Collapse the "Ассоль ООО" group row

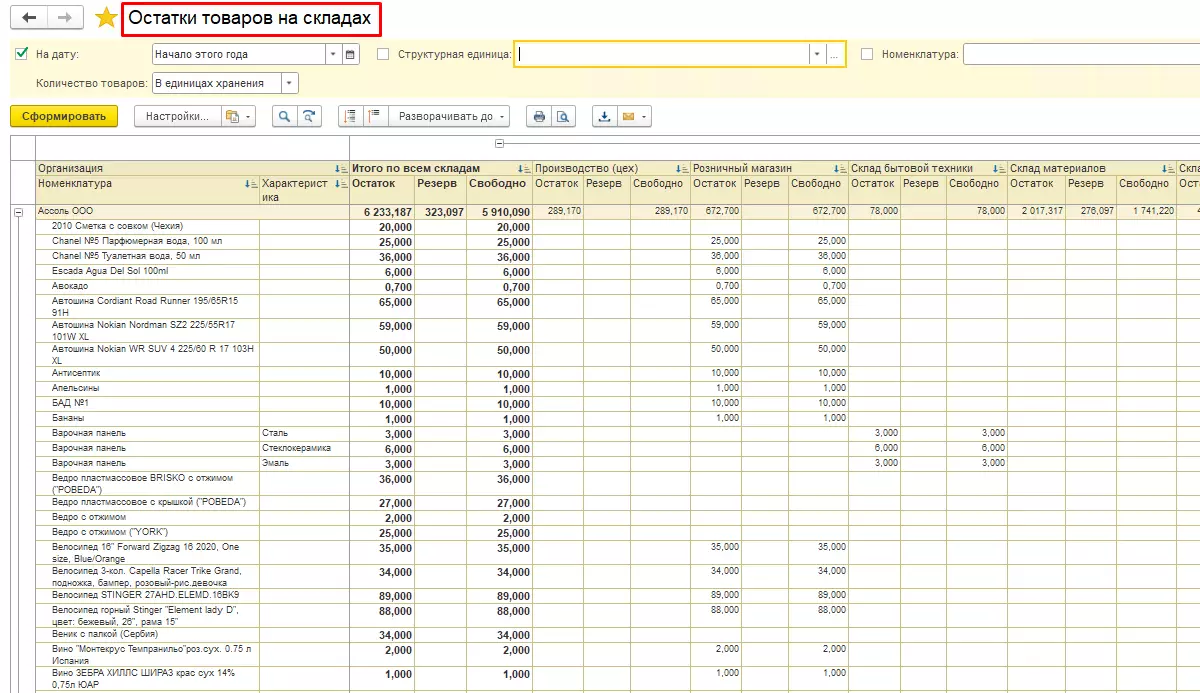point(18,212)
